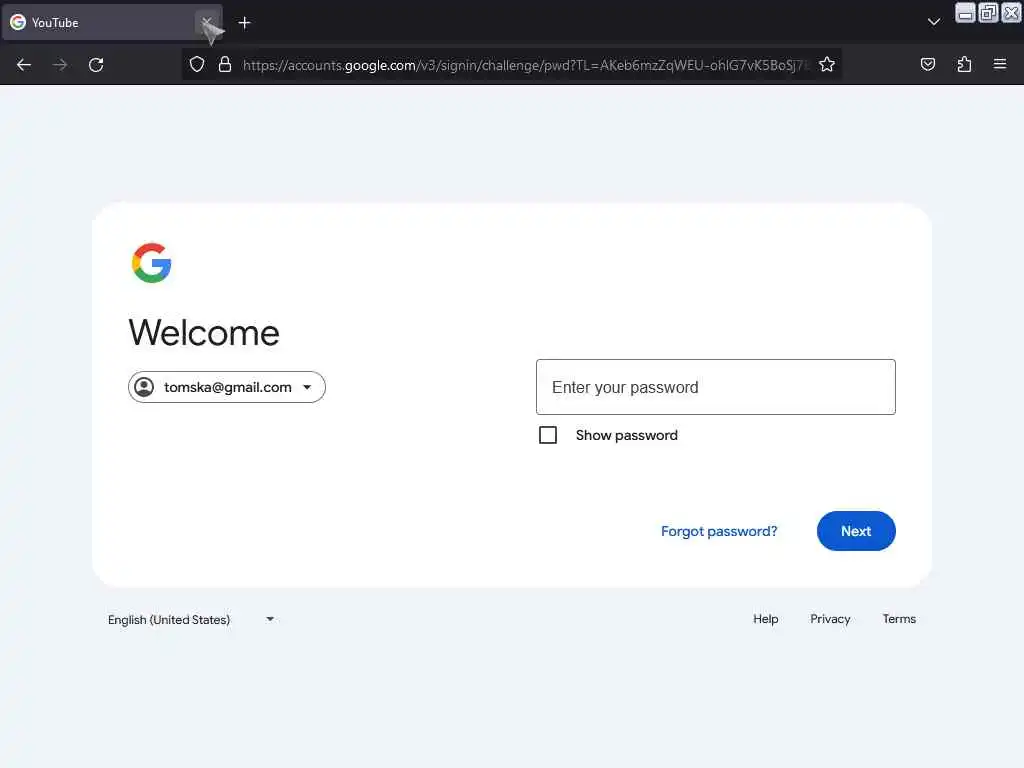
Task: Open the Terms link
Action: pyautogui.click(x=899, y=618)
